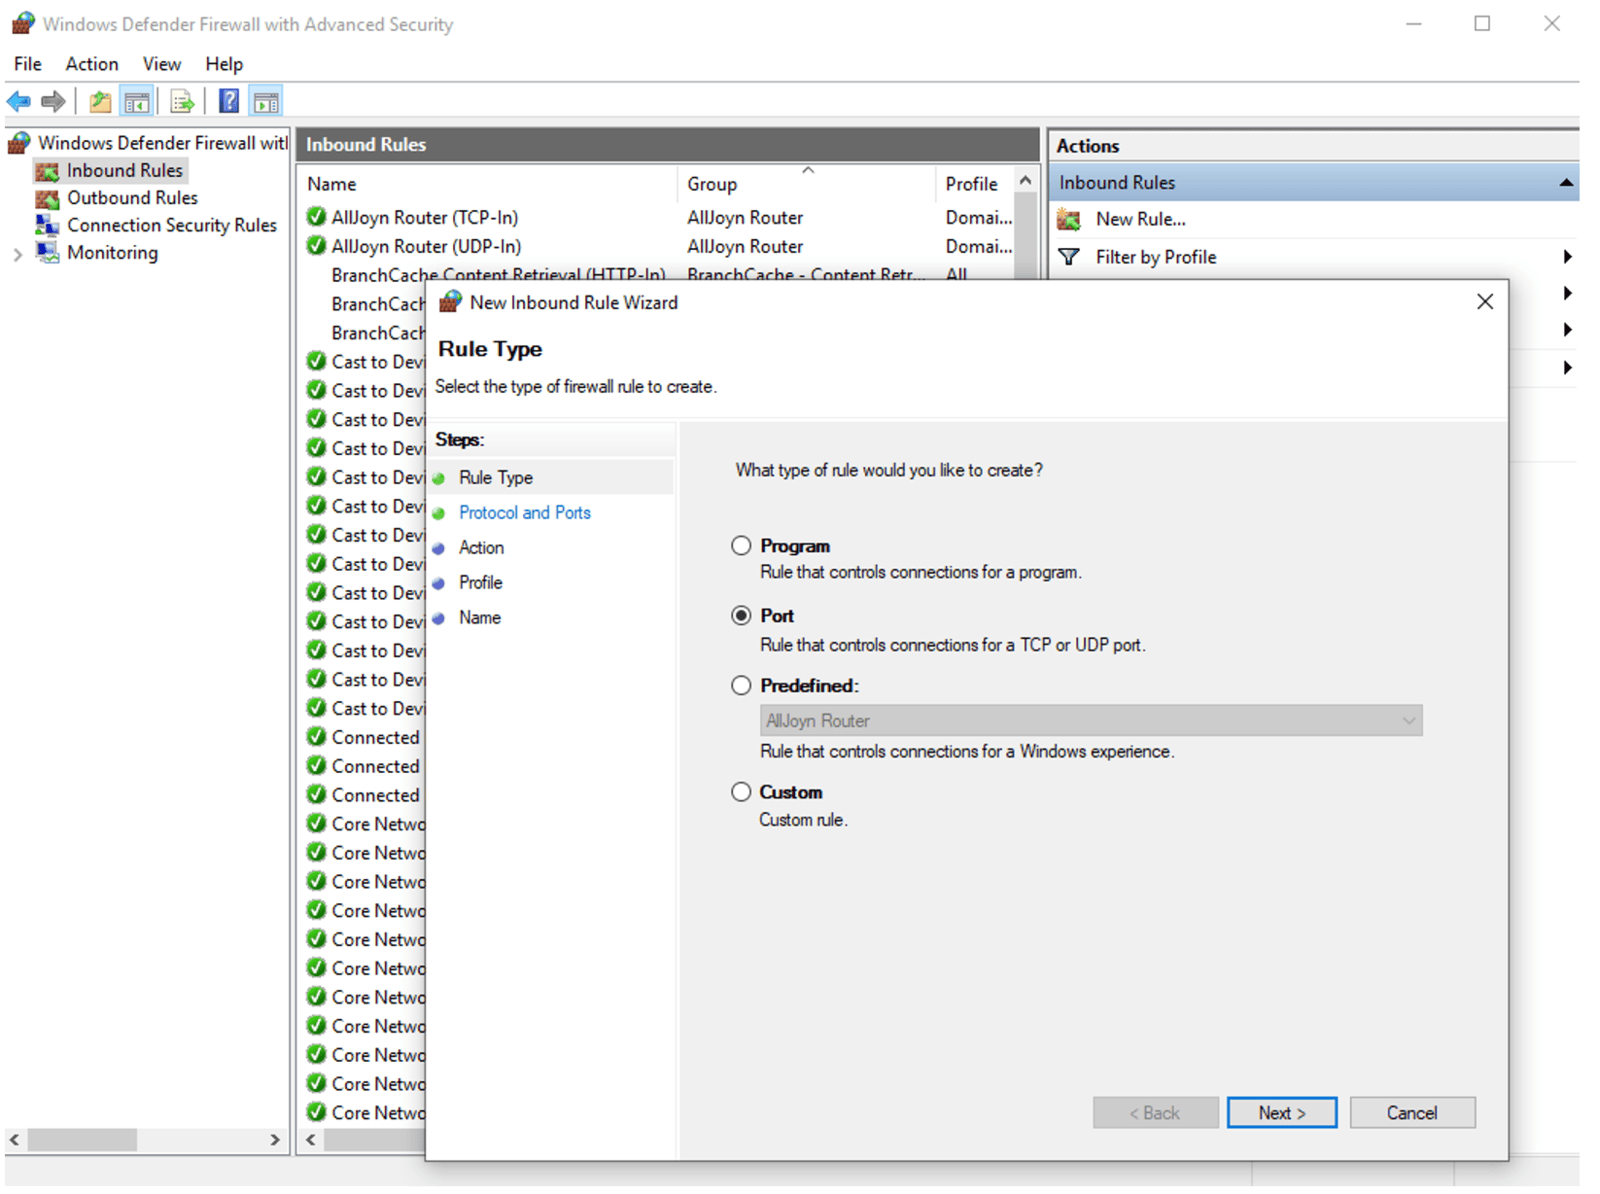Click the Up One Level folder icon
This screenshot has height=1194, width=1600.
100,101
